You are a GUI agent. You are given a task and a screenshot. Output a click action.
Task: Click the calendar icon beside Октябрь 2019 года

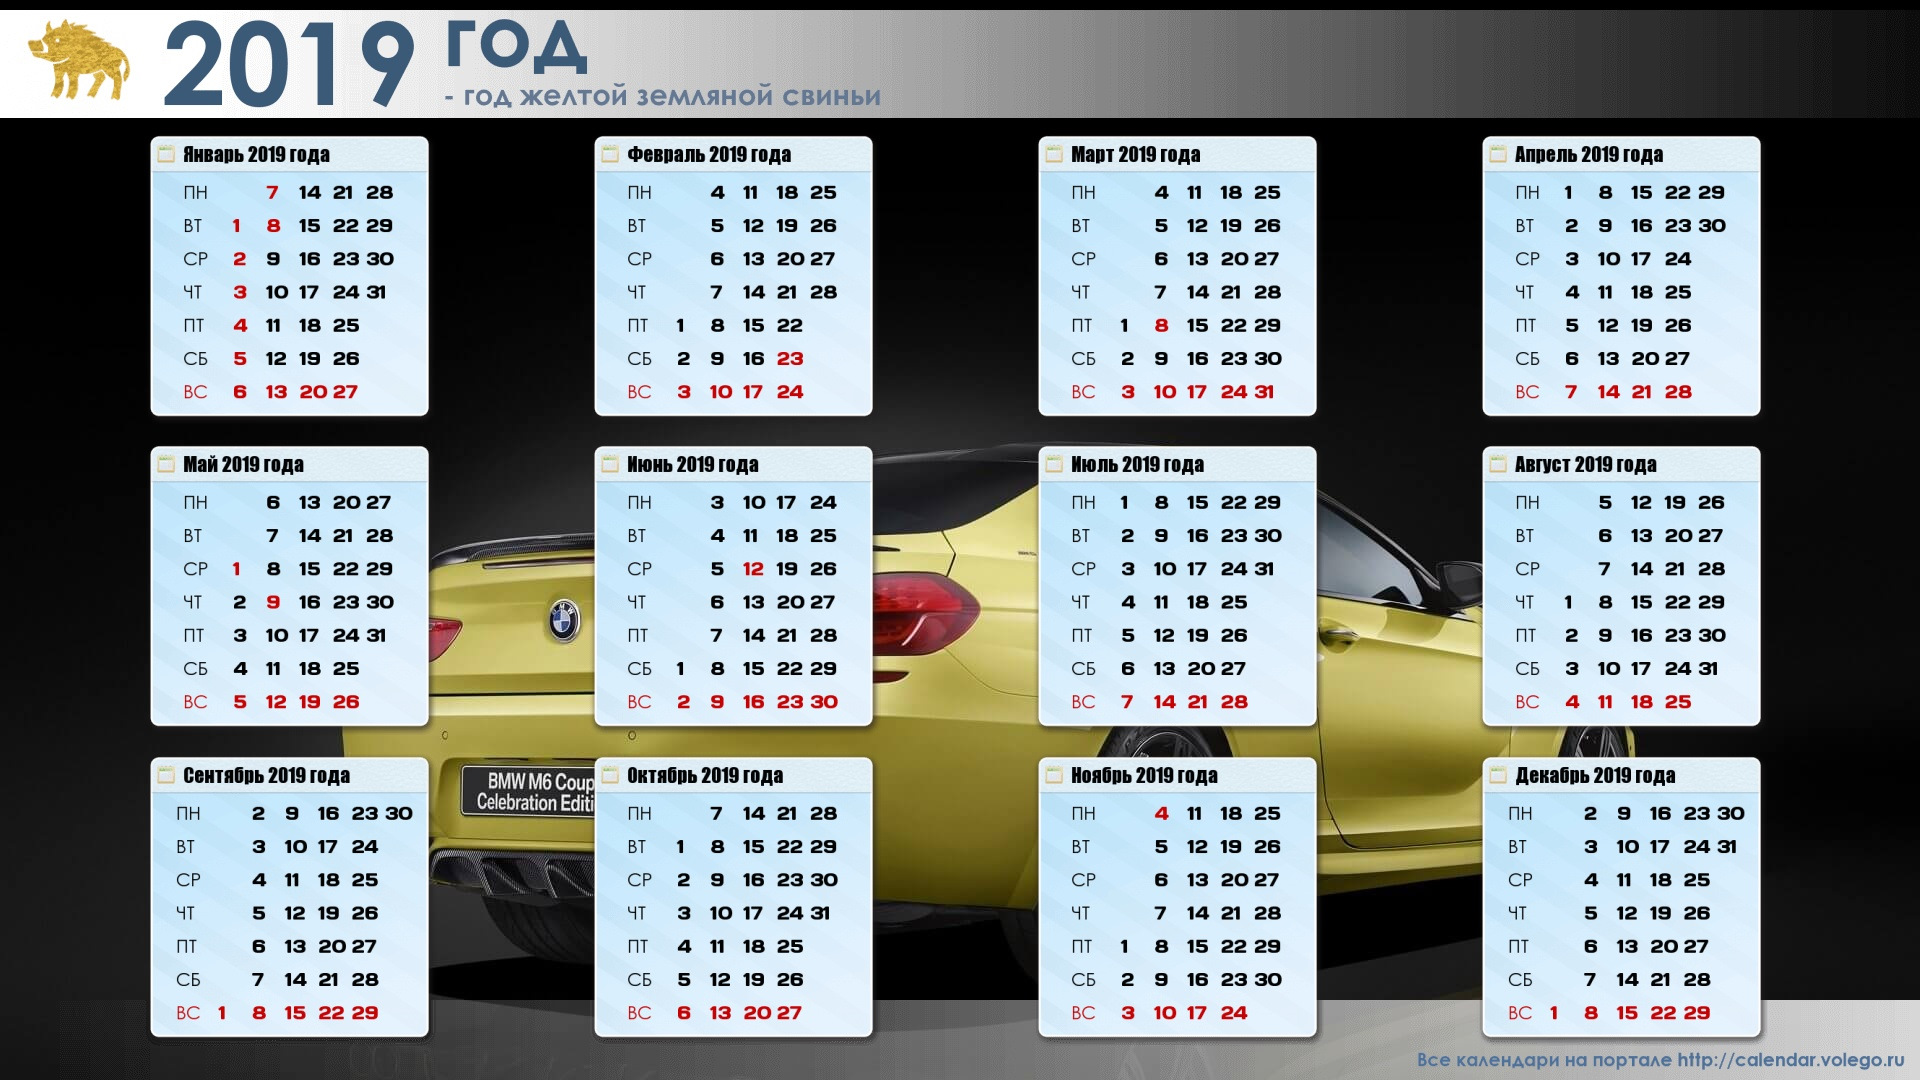click(610, 775)
